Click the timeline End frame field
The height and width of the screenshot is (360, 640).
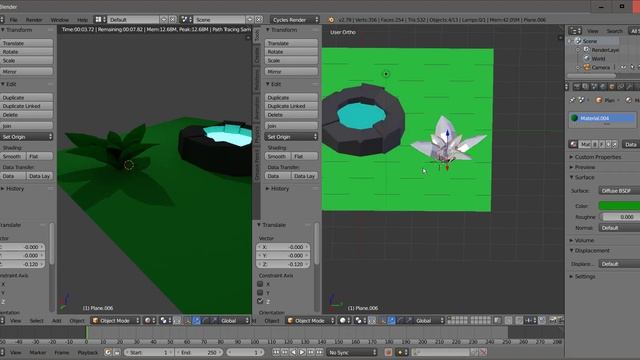pyautogui.click(x=200, y=352)
